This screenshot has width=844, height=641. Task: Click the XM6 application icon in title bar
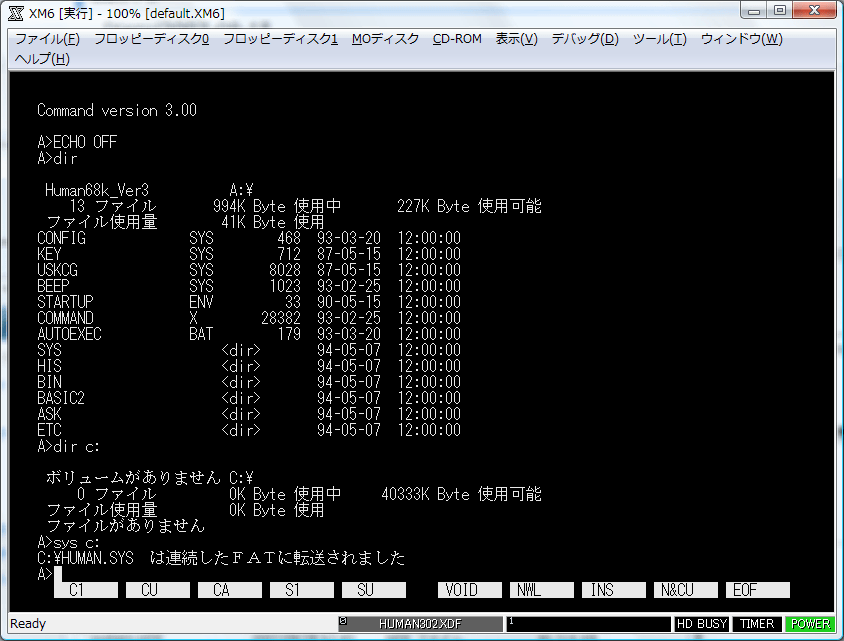(x=16, y=11)
